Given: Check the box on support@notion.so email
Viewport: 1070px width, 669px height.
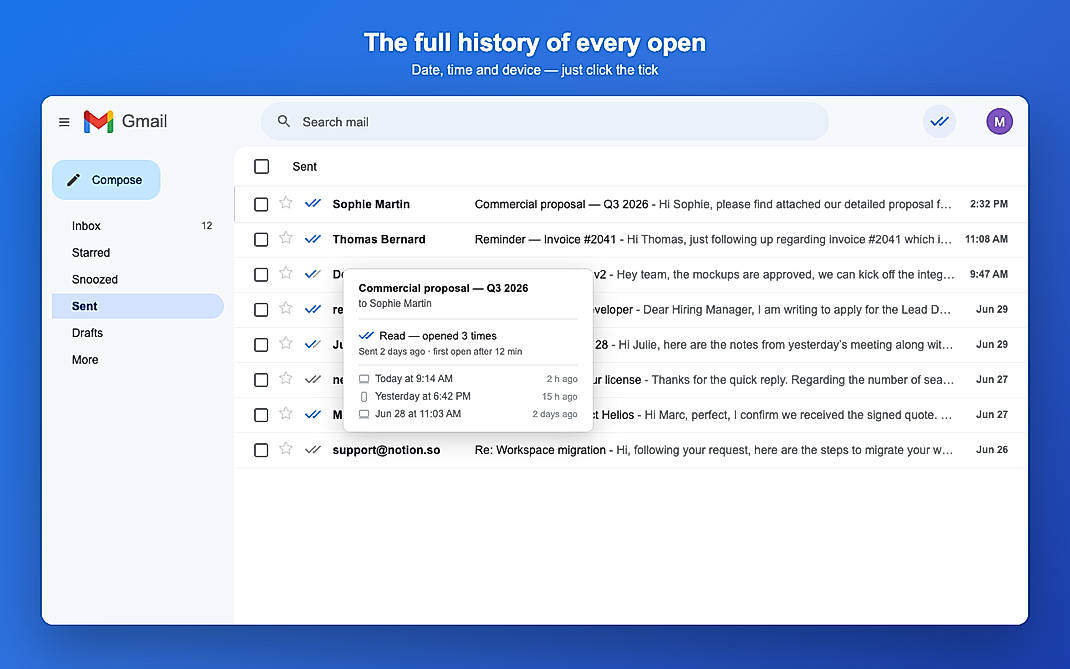Looking at the screenshot, I should [261, 451].
